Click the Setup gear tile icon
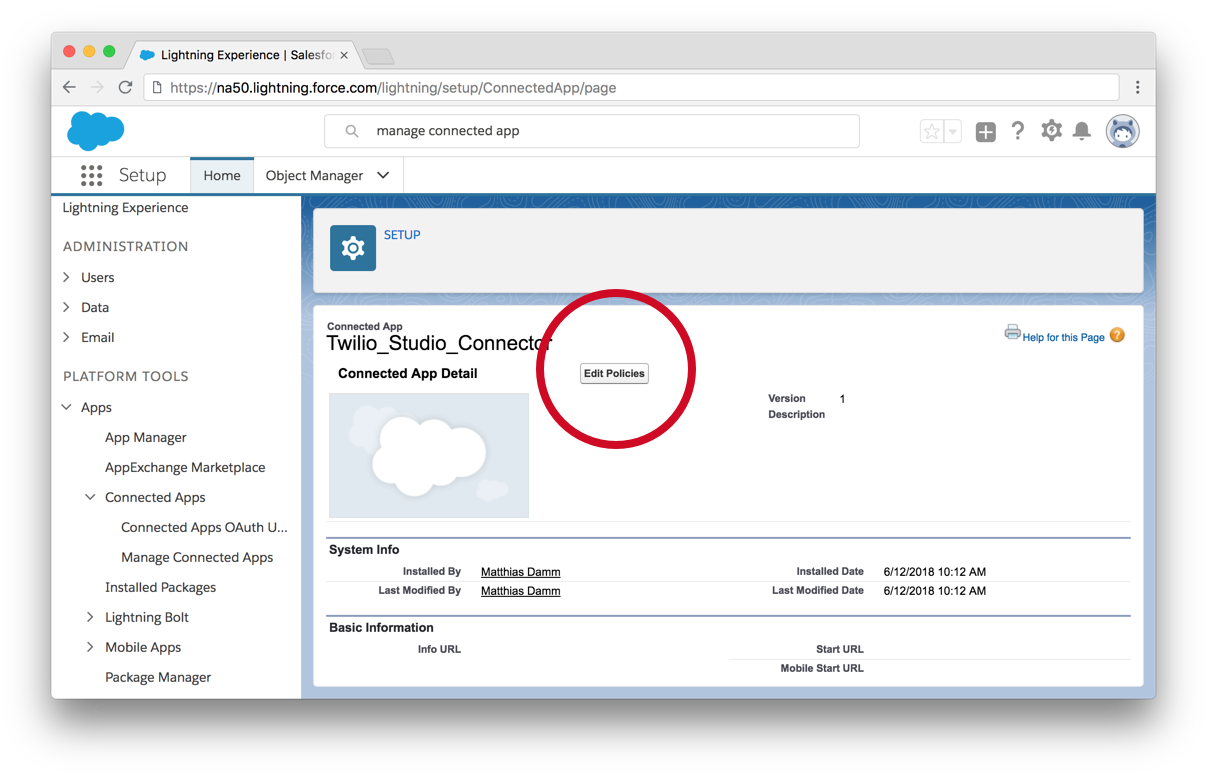 353,248
